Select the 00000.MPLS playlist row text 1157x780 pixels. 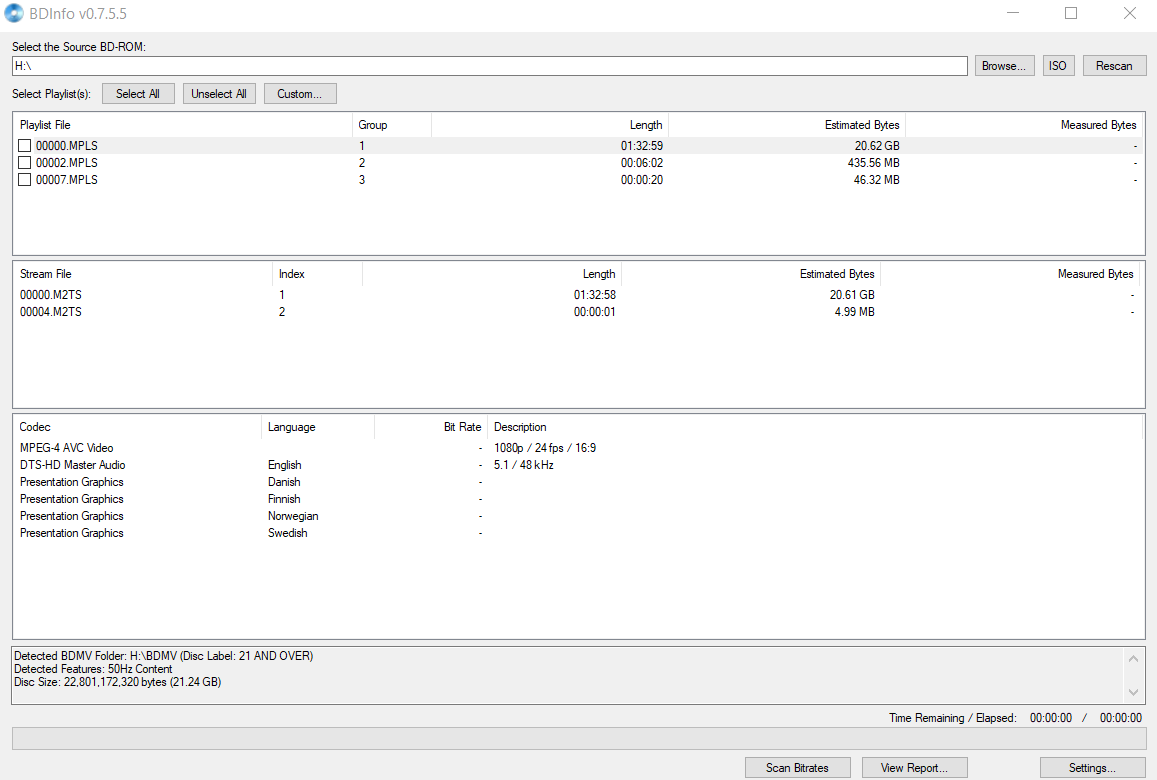(x=66, y=146)
